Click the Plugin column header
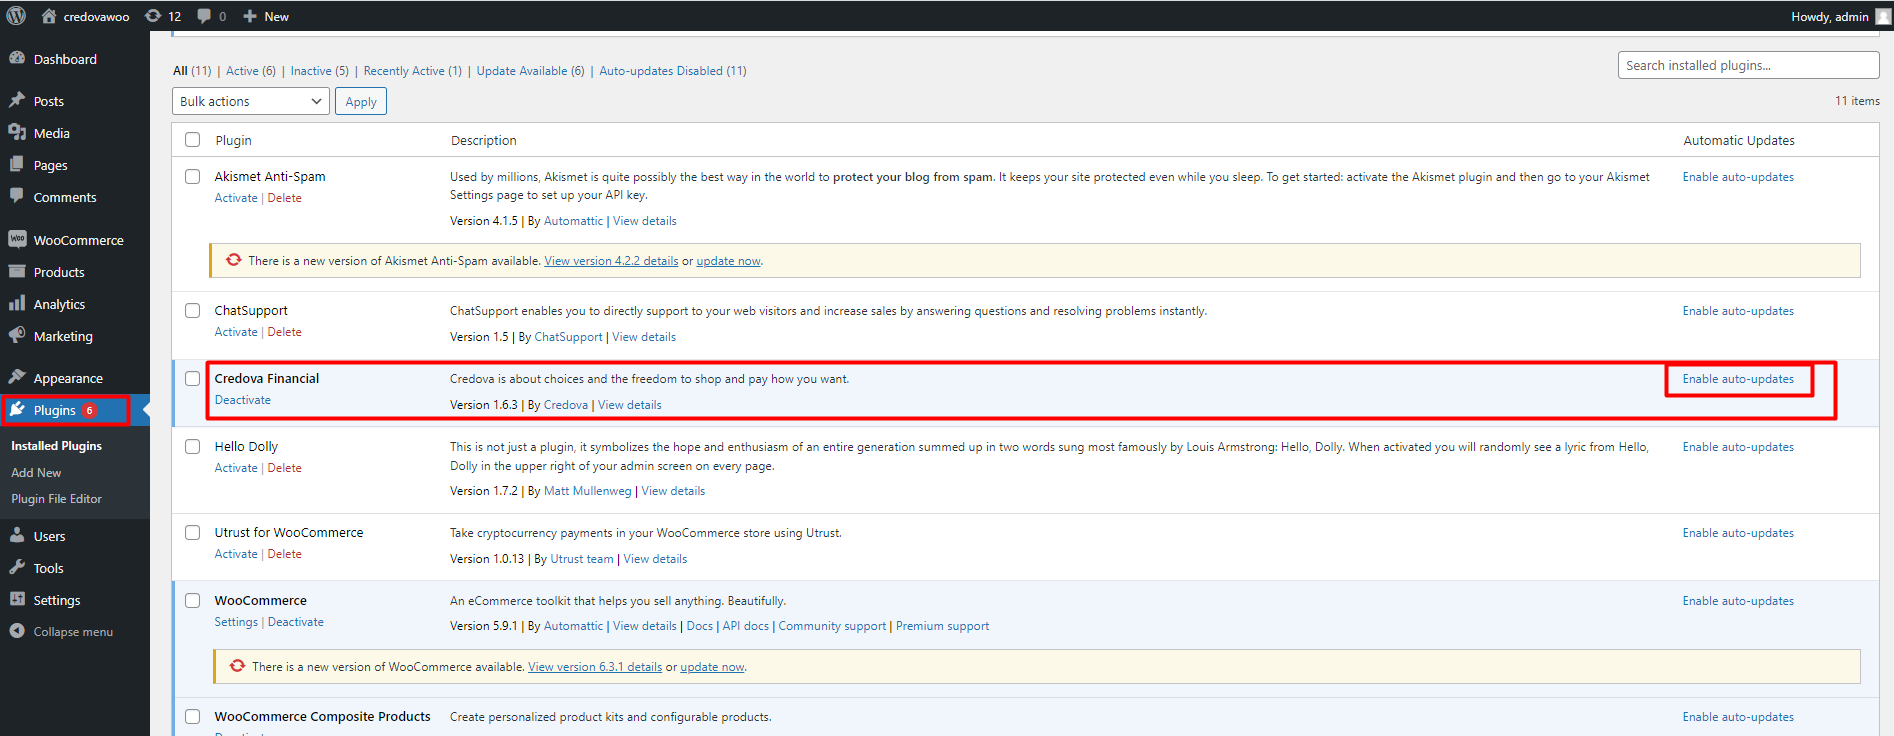Screen dimensions: 1894x736 click(x=234, y=141)
